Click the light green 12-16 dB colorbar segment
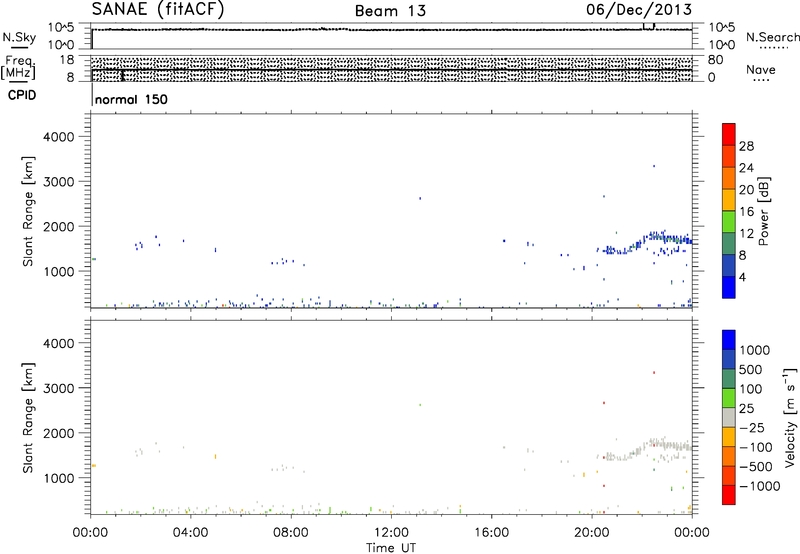This screenshot has width=800, height=554. click(729, 221)
